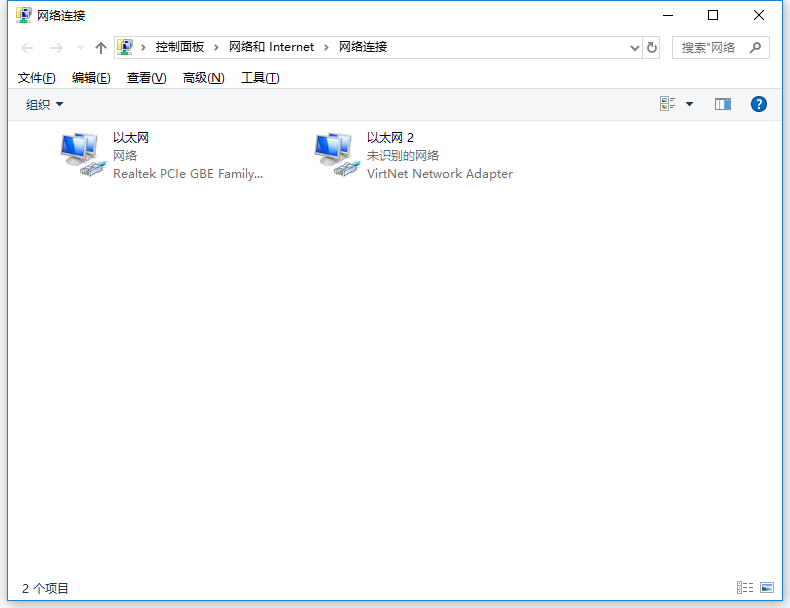Image resolution: width=790 pixels, height=608 pixels.
Task: Open the help question mark icon
Action: (x=758, y=104)
